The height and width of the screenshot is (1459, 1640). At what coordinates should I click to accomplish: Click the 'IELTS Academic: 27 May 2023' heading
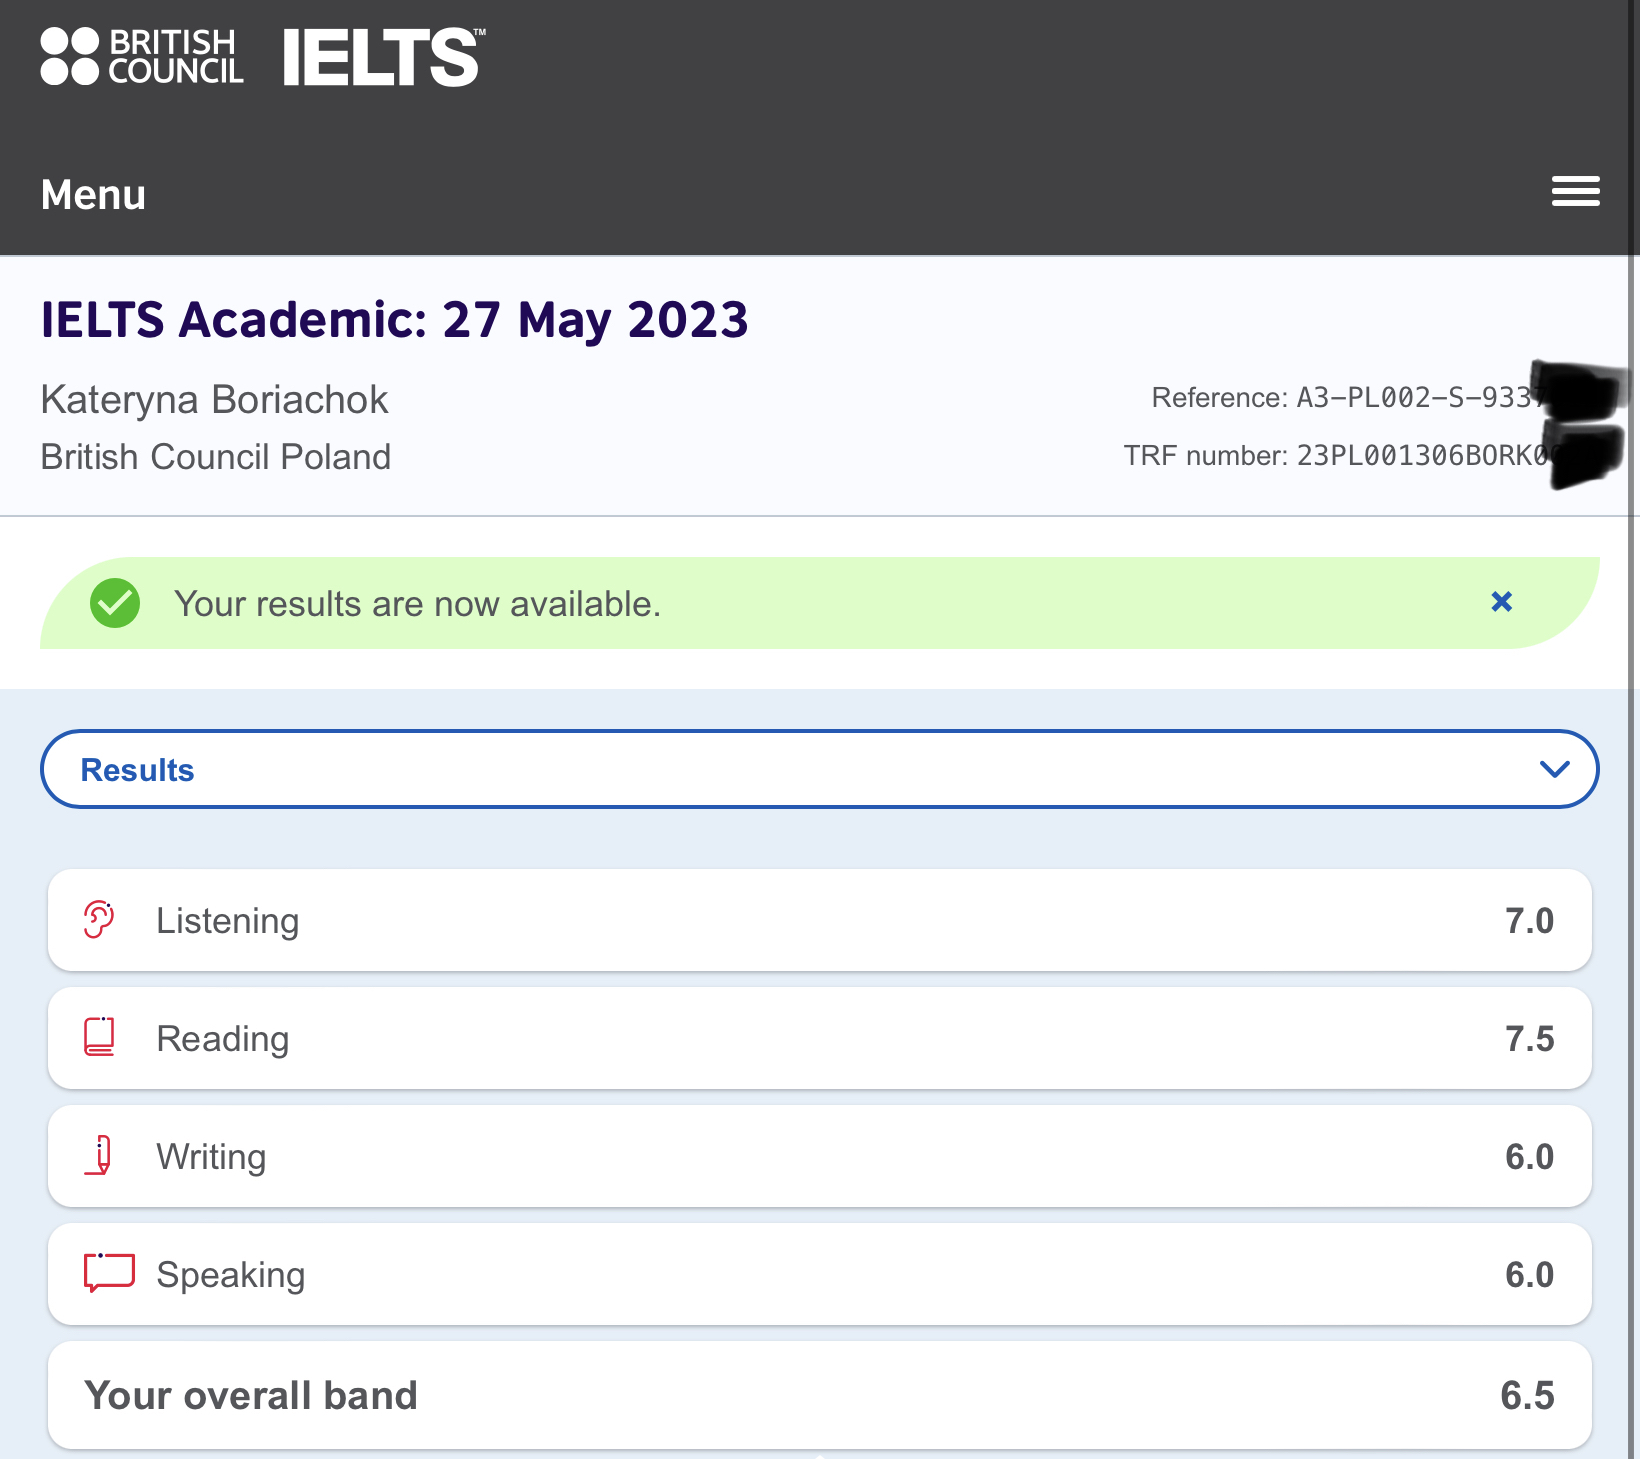[x=394, y=320]
